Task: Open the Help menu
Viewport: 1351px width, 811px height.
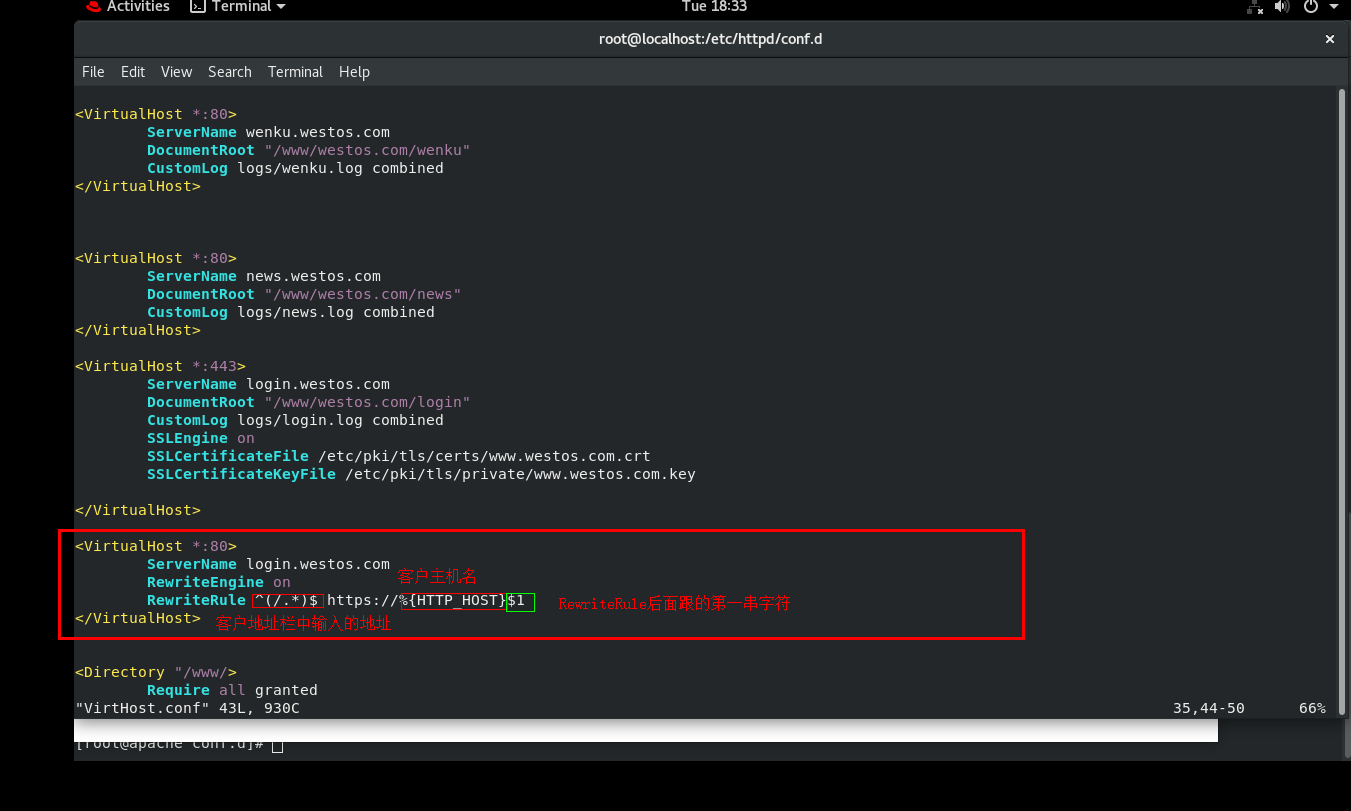Action: pyautogui.click(x=354, y=72)
